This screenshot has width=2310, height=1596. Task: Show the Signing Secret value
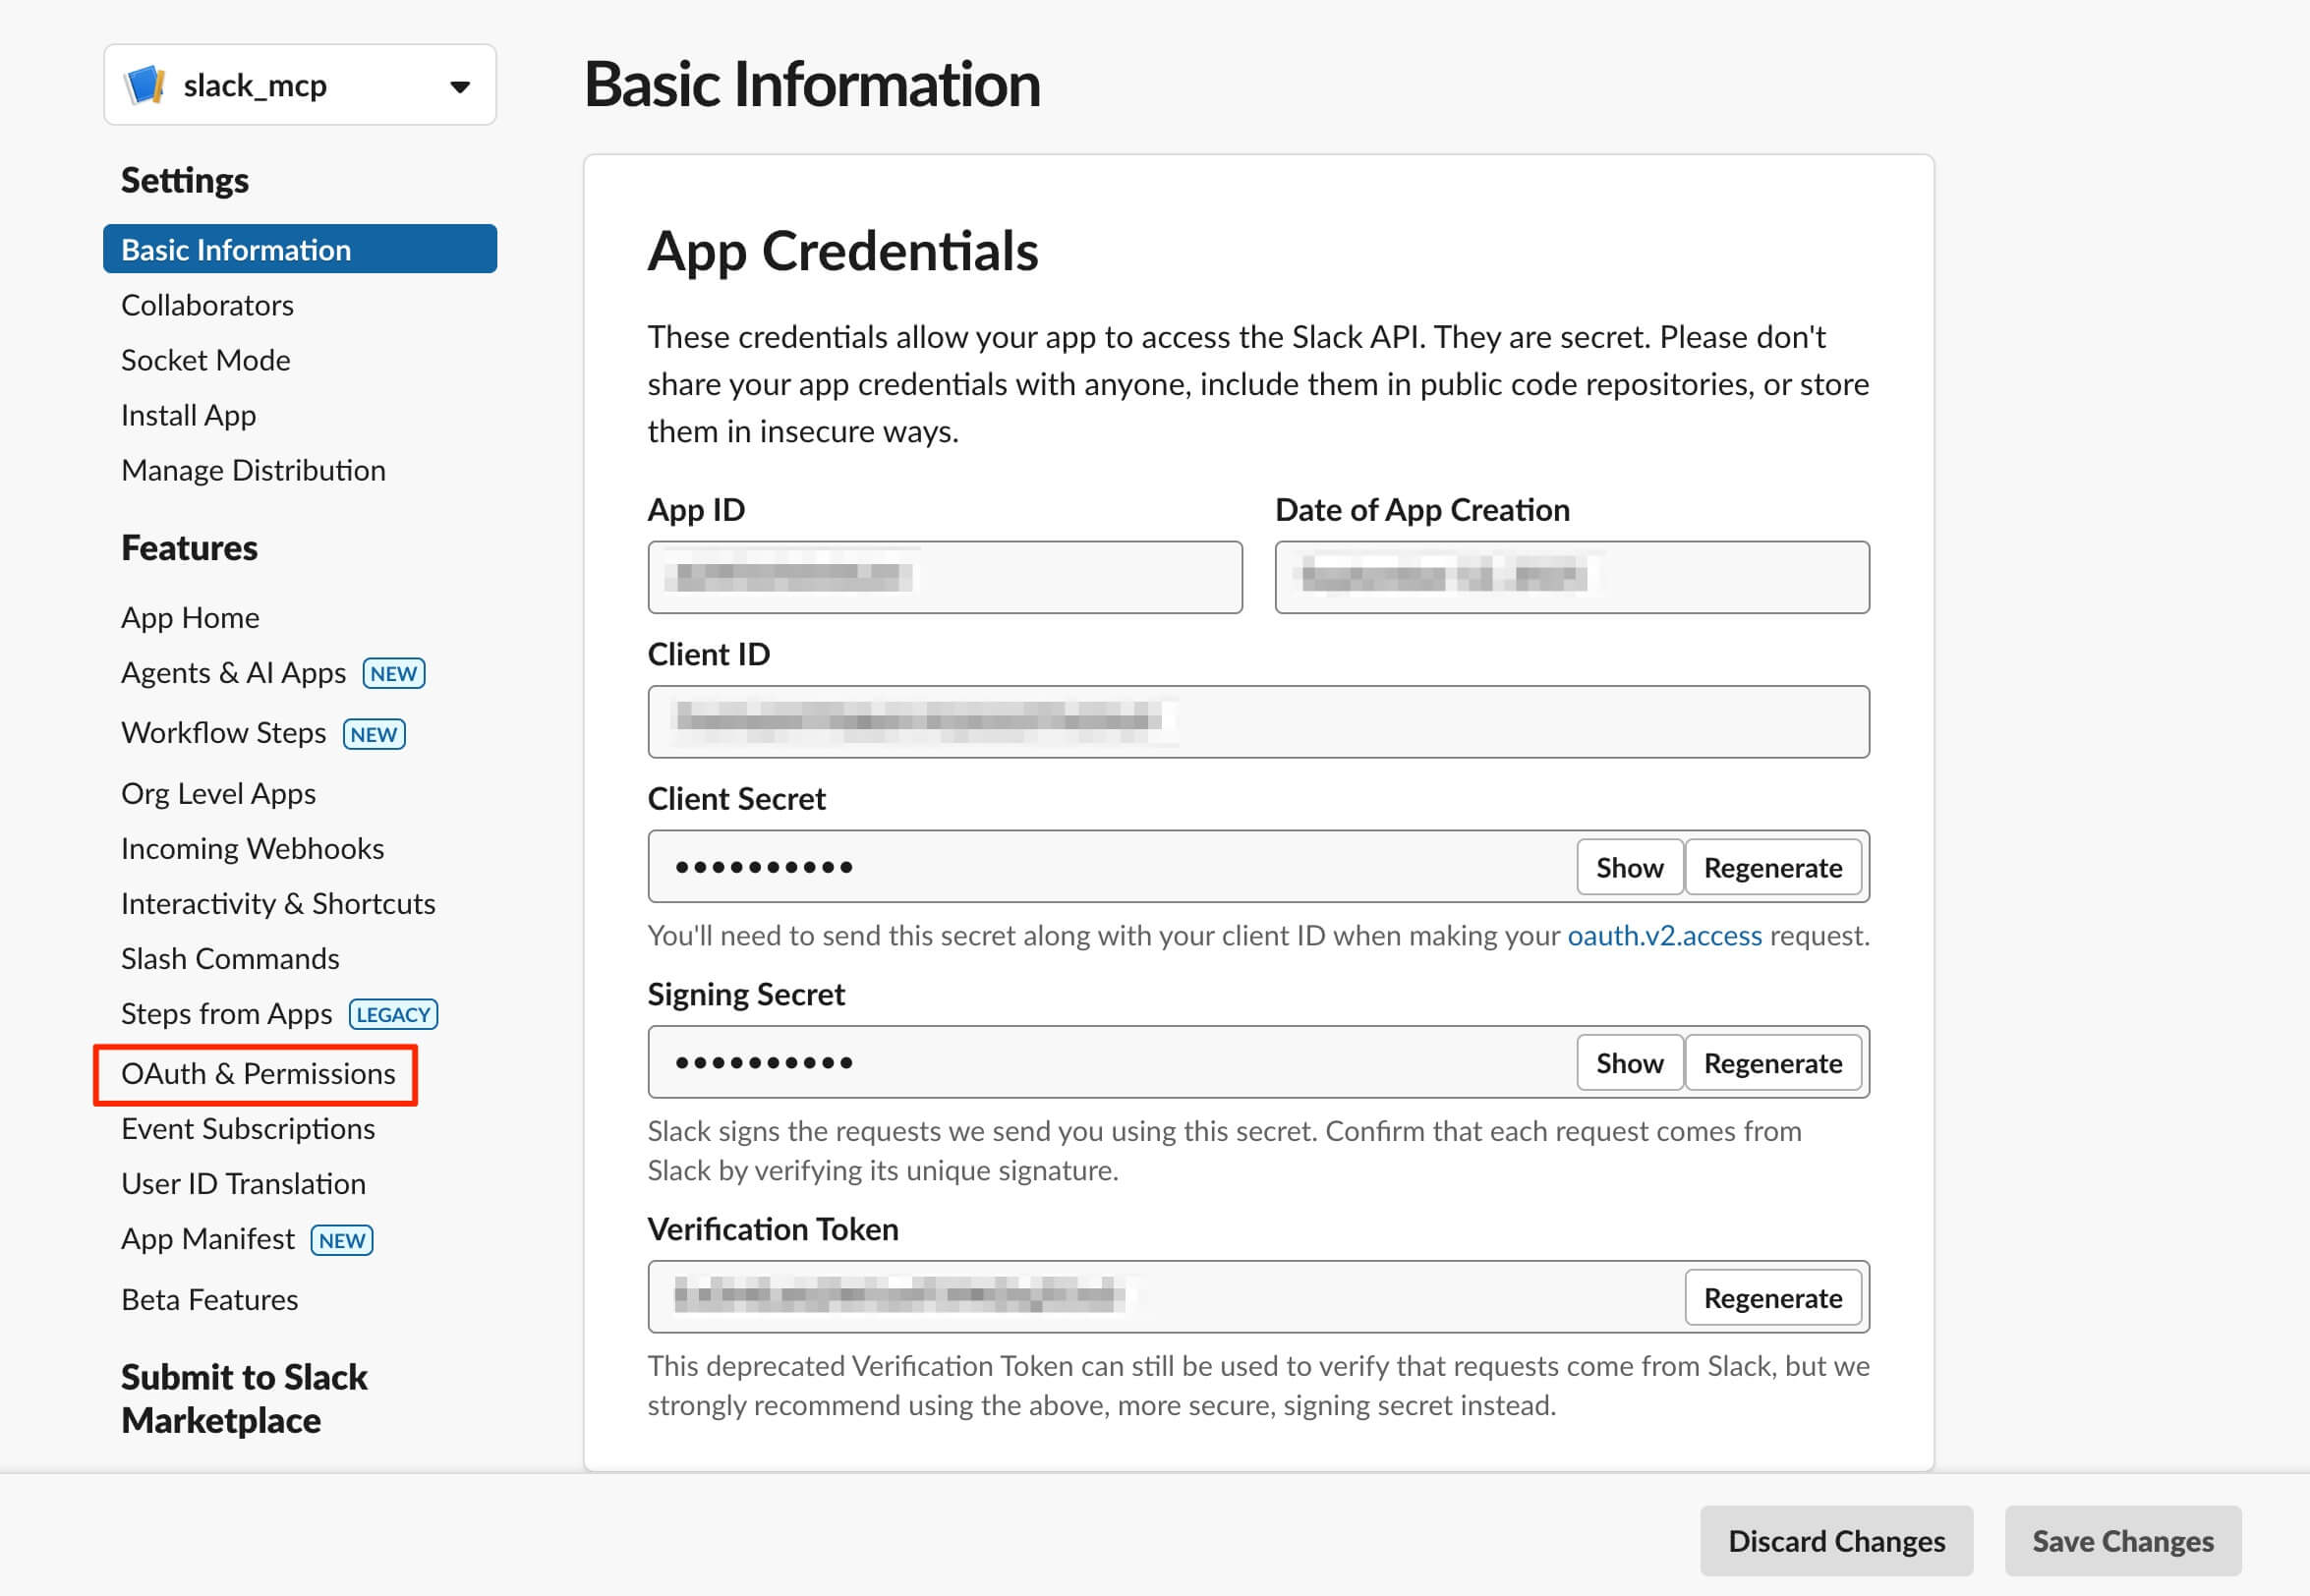point(1628,1062)
